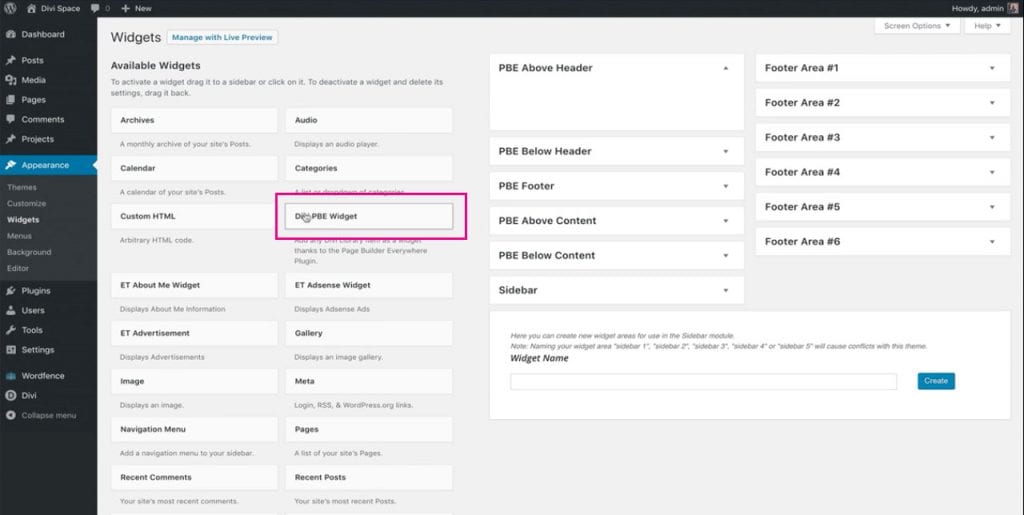The image size is (1024, 515).
Task: Open the Users icon in sidebar
Action: point(11,310)
